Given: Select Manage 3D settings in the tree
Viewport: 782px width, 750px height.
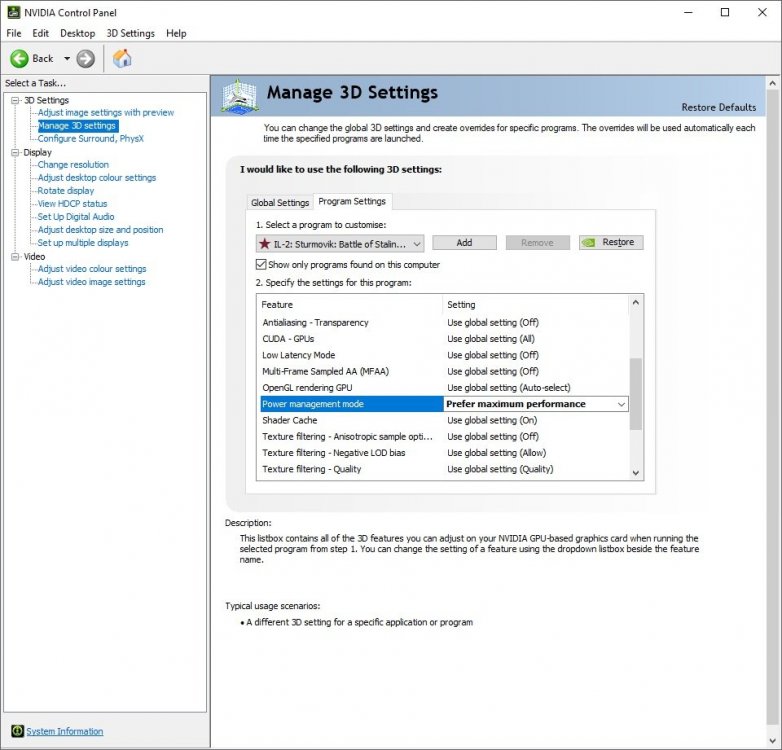Looking at the screenshot, I should click(x=77, y=126).
